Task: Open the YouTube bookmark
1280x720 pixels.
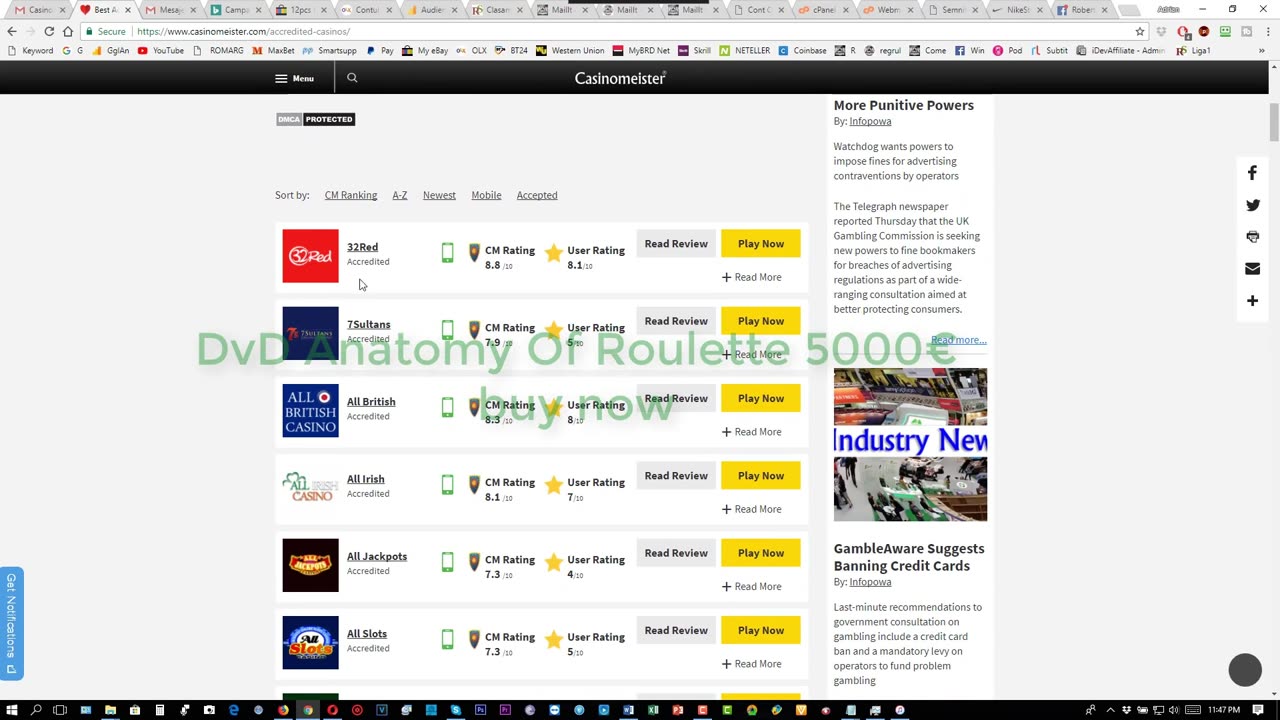Action: click(161, 50)
